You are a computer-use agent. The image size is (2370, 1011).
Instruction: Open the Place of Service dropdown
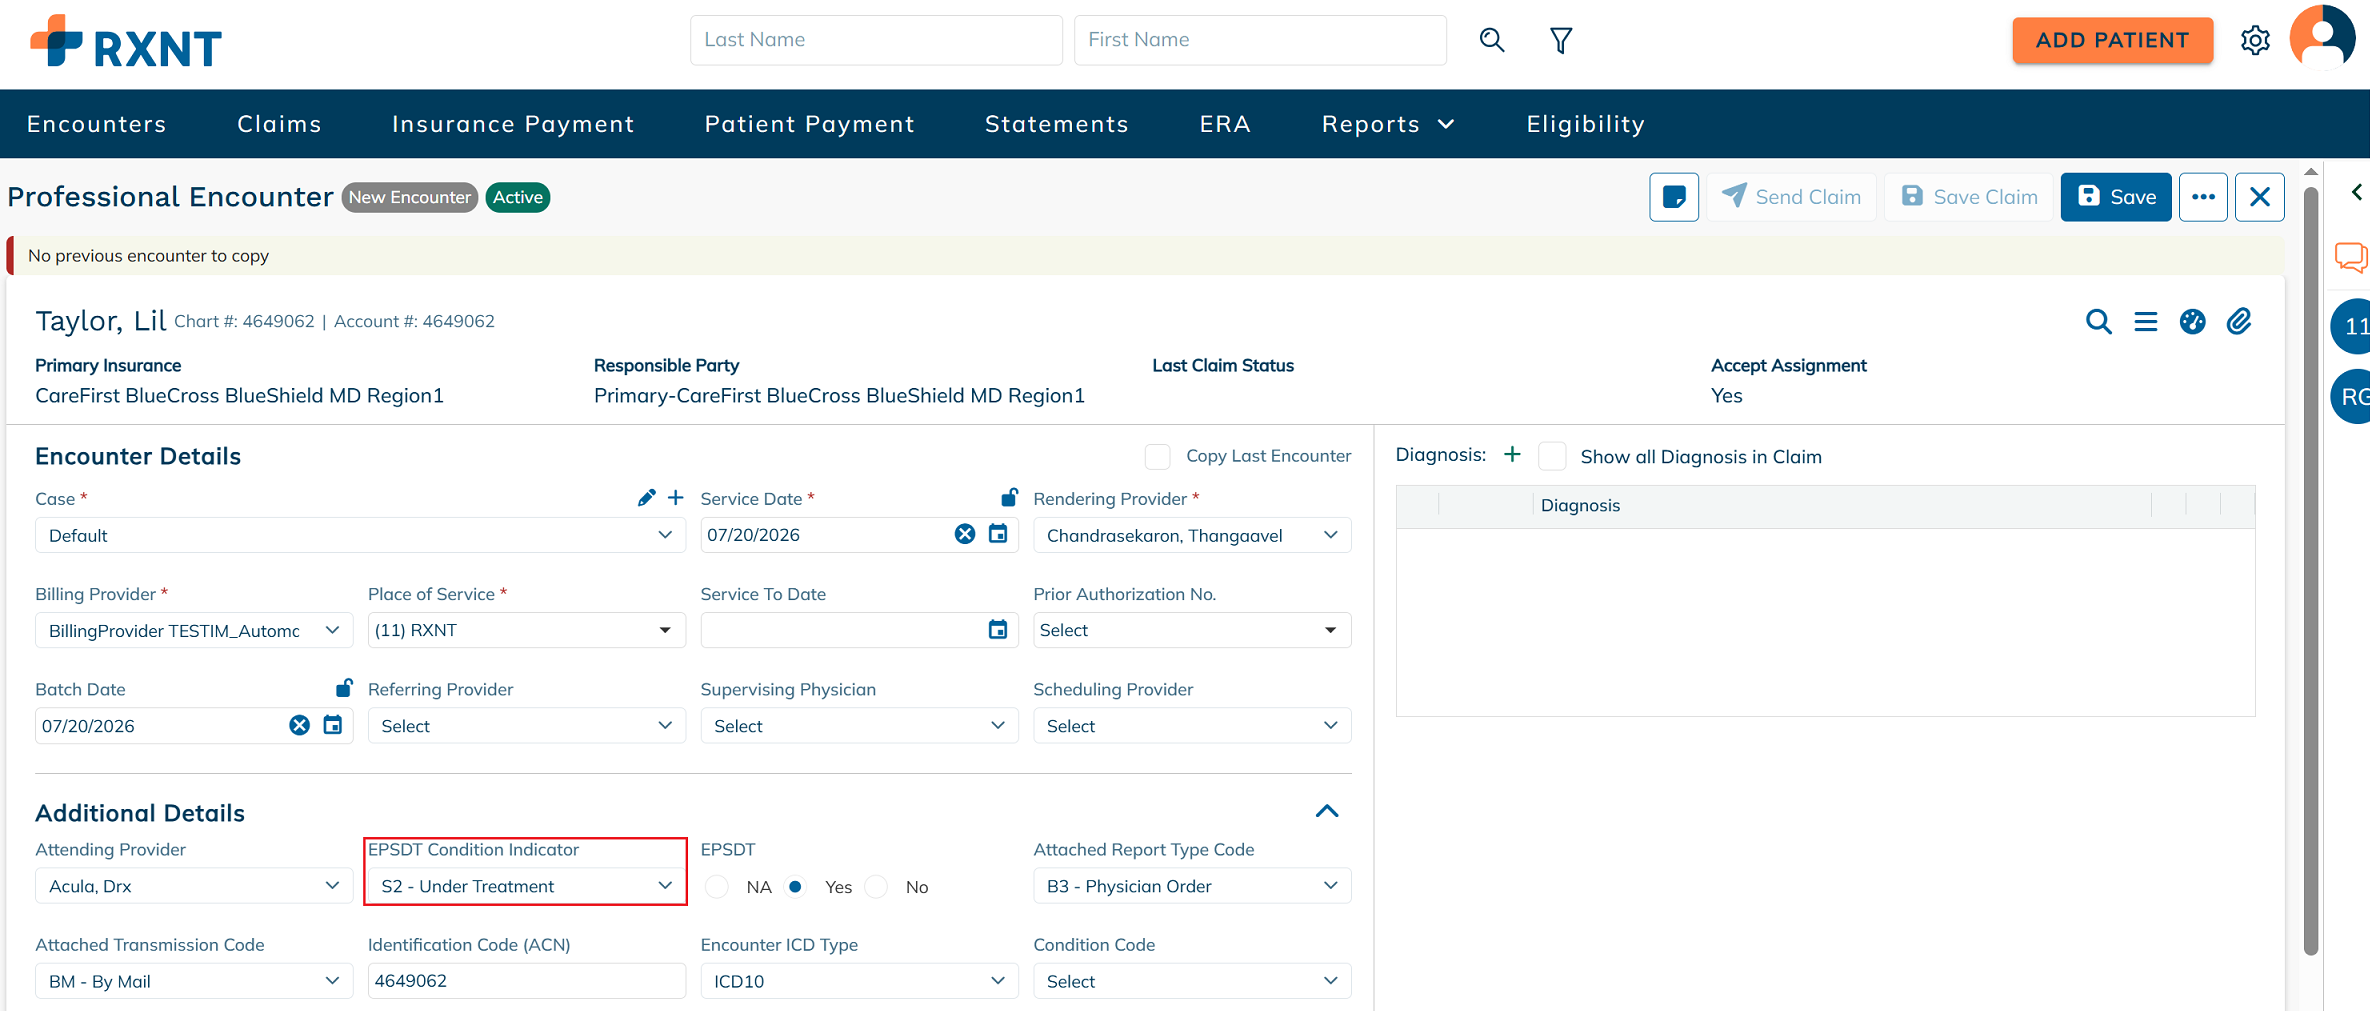(x=527, y=630)
